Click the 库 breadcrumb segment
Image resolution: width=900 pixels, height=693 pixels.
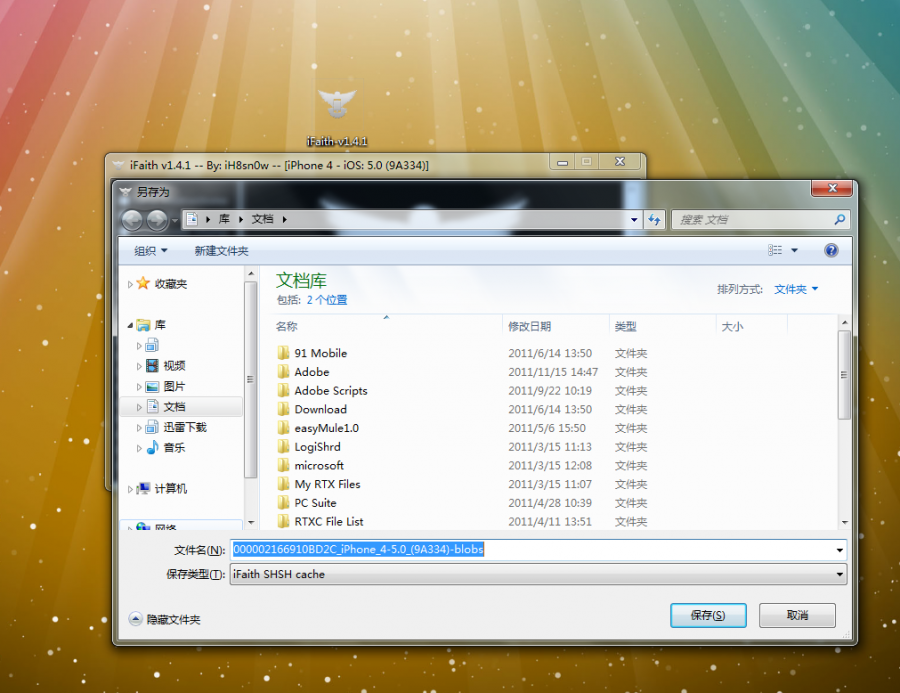coord(224,219)
